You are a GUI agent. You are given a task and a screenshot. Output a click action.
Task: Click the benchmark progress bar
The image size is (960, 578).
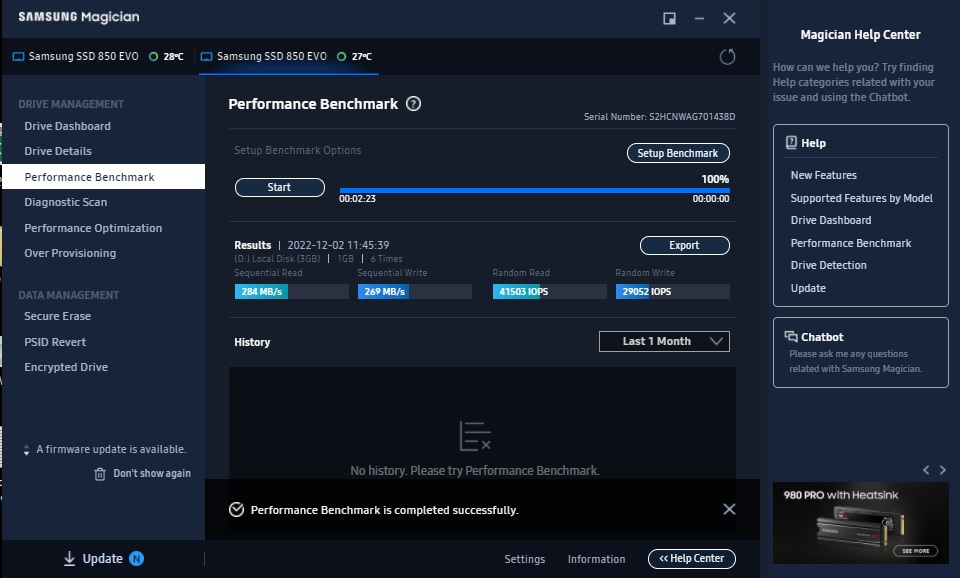click(534, 190)
